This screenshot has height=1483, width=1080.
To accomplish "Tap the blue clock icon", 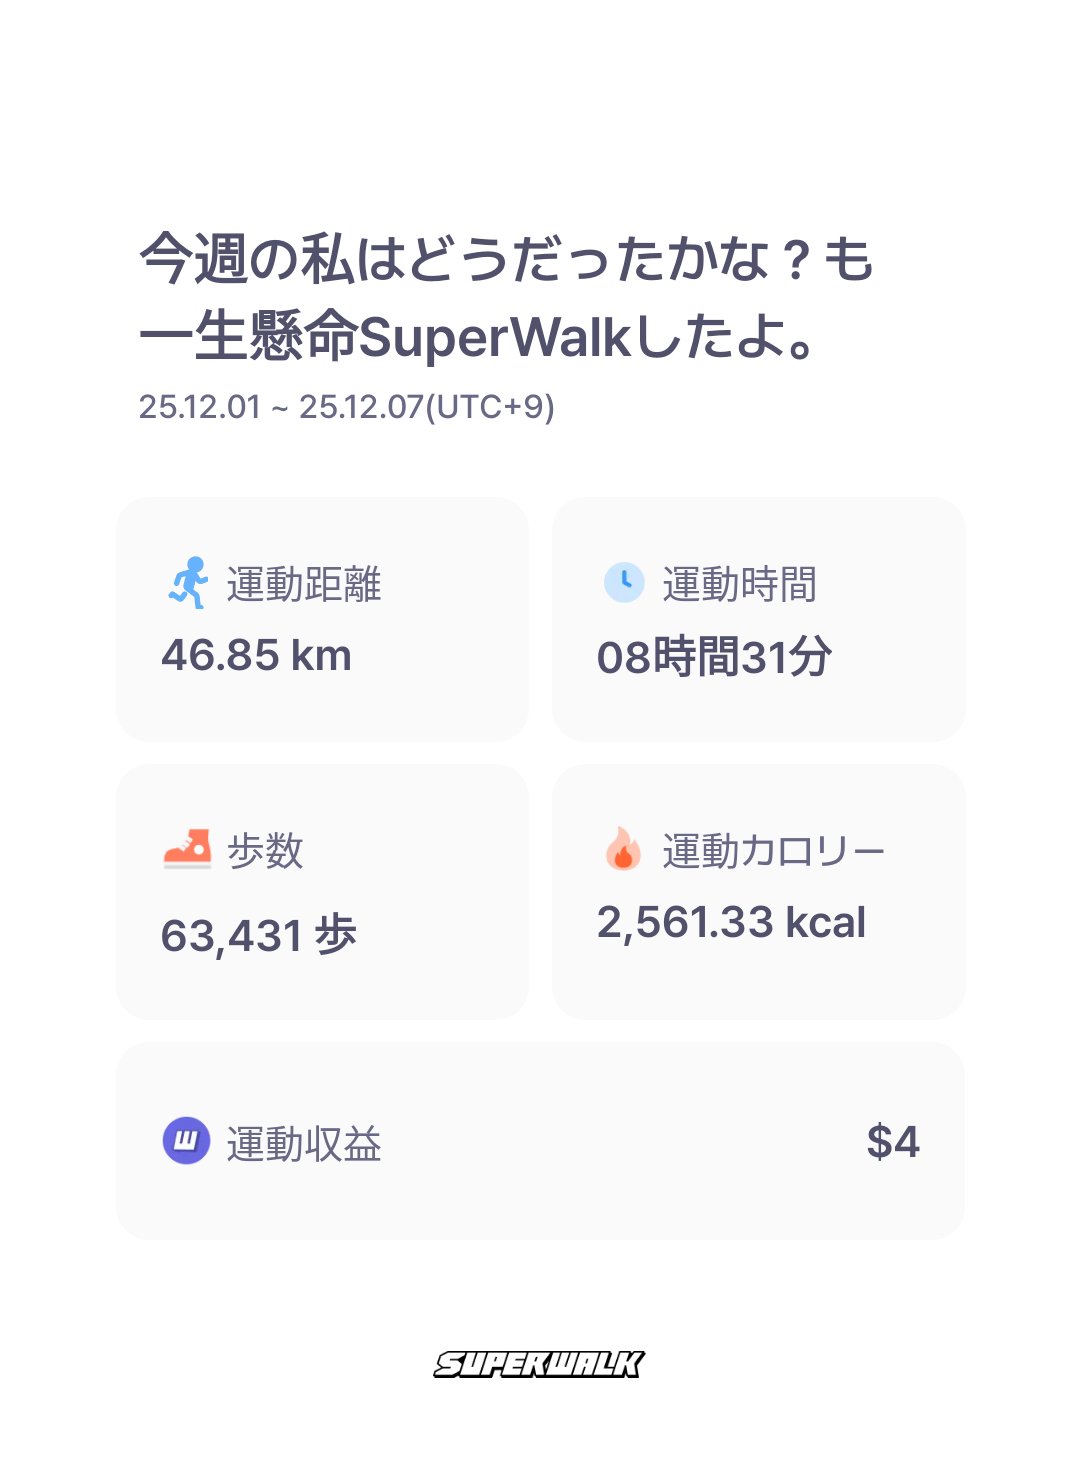I will point(624,582).
